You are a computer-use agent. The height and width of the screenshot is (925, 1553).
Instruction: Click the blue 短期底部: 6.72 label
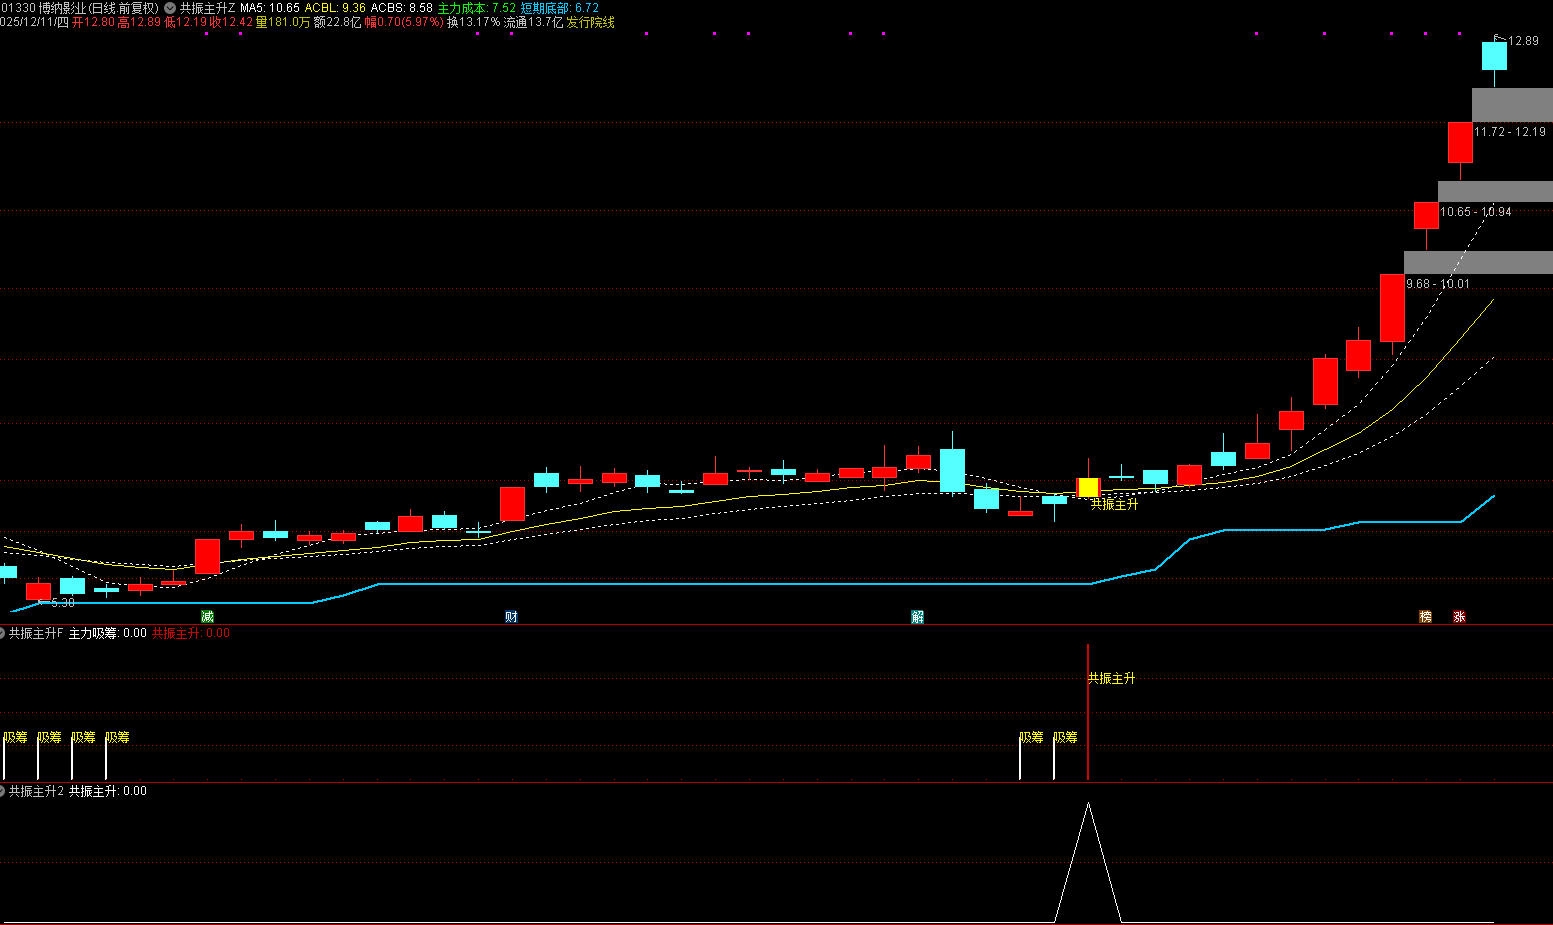tap(560, 7)
